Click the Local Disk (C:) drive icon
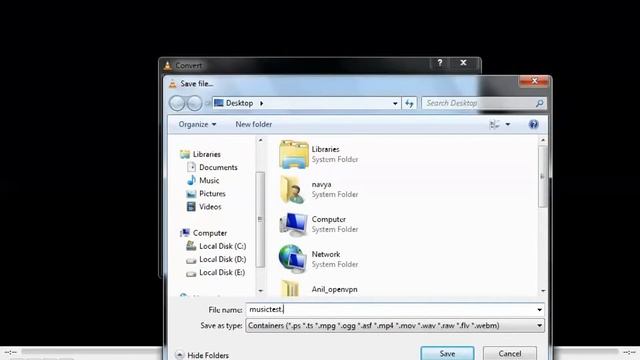Image resolution: width=640 pixels, height=360 pixels. pos(191,246)
